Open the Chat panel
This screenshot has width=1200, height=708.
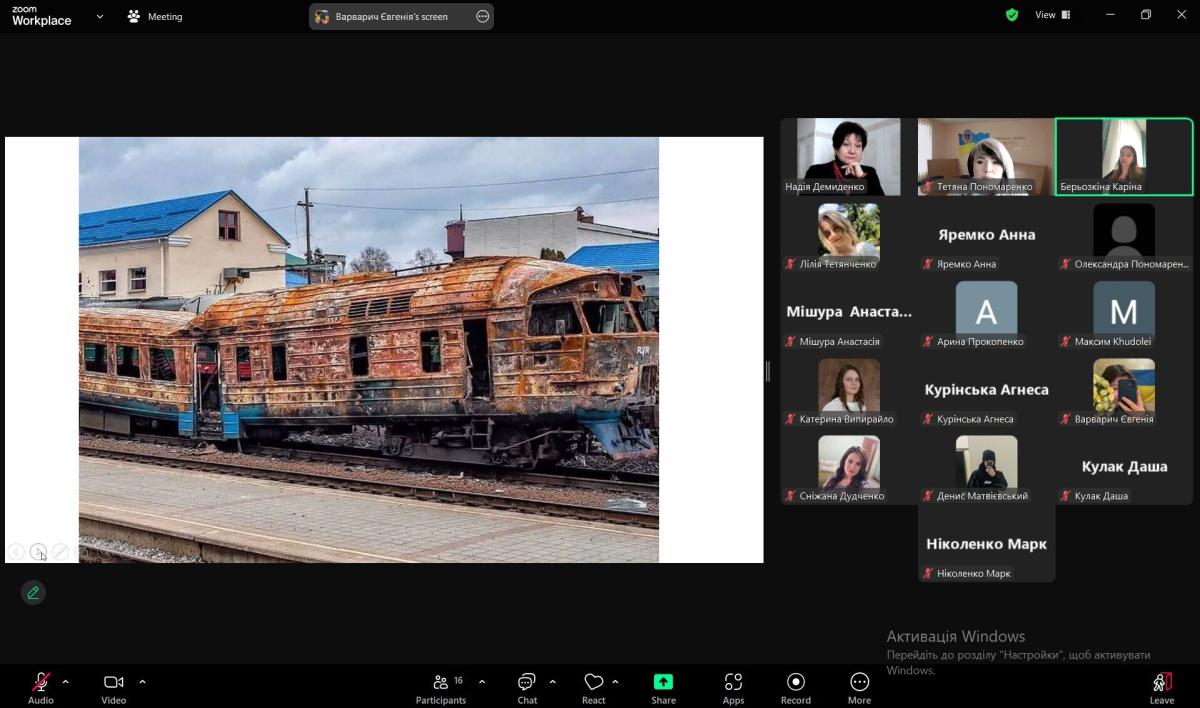click(527, 684)
